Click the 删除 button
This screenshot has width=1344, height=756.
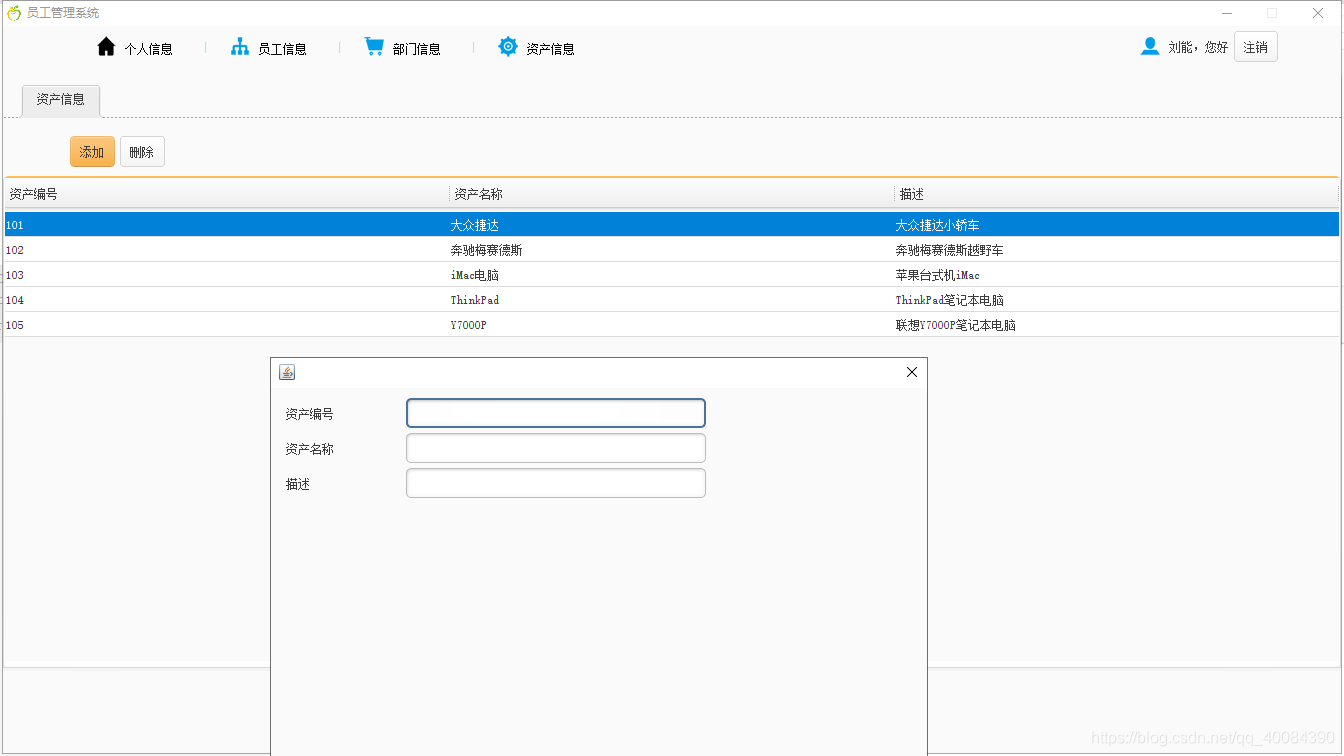click(x=142, y=152)
